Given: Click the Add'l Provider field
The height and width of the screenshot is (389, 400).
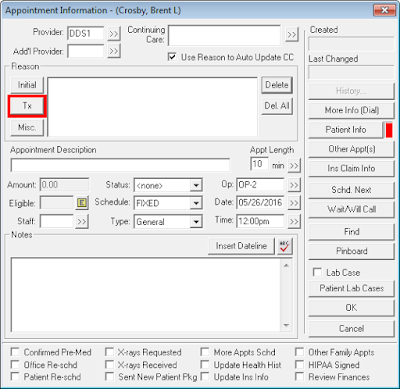Looking at the screenshot, I should click(86, 51).
